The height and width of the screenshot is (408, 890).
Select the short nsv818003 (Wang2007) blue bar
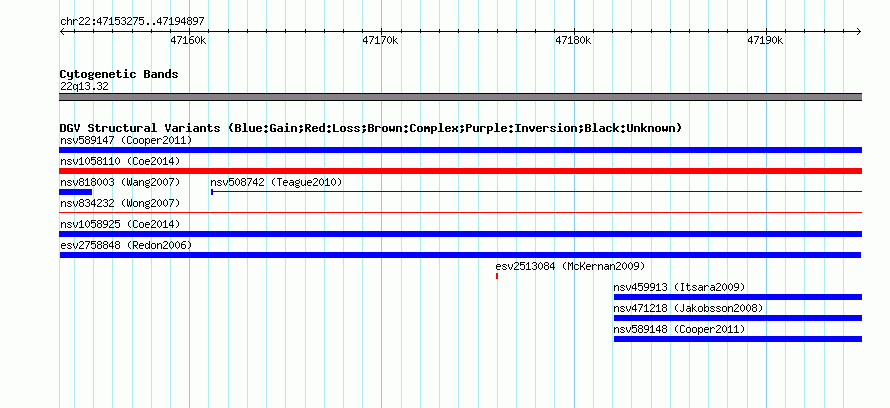[75, 192]
